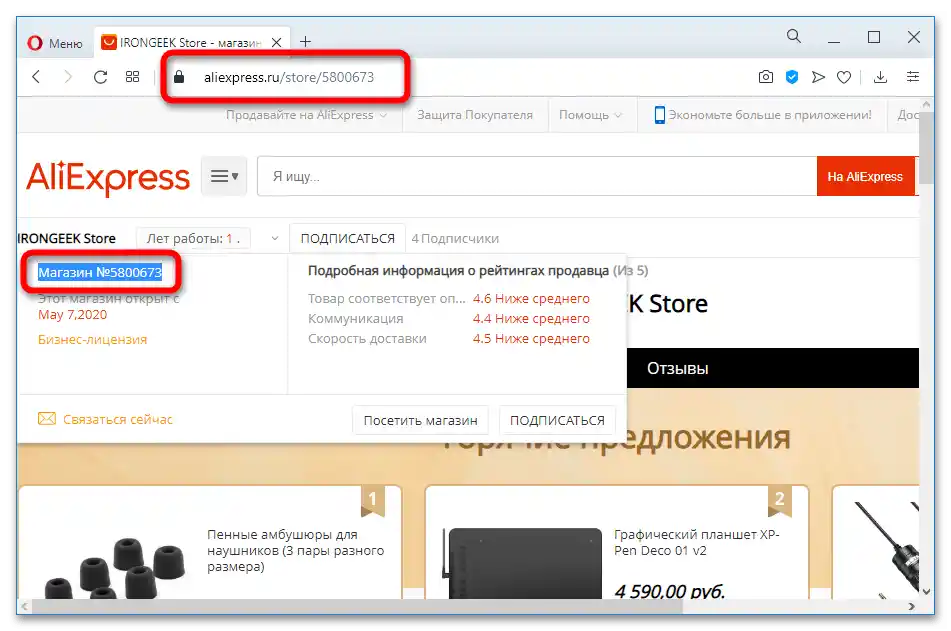Image resolution: width=951 pixels, height=631 pixels.
Task: Click top ПОДПИСАТЬСЯ button near subscribers
Action: [348, 238]
